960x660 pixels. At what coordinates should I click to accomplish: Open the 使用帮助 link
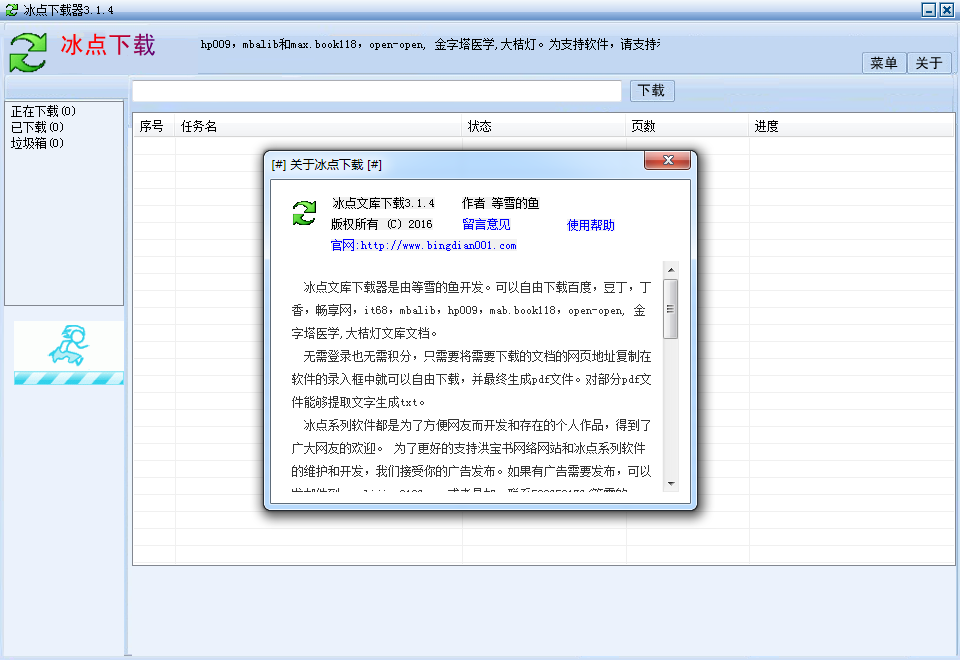tap(590, 225)
